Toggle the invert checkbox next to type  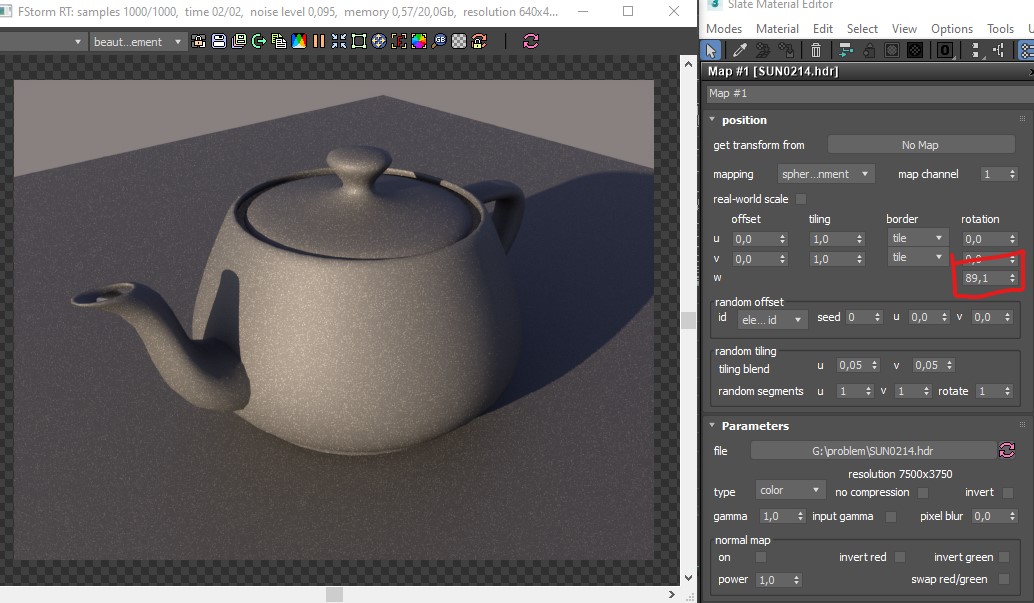click(x=1007, y=493)
